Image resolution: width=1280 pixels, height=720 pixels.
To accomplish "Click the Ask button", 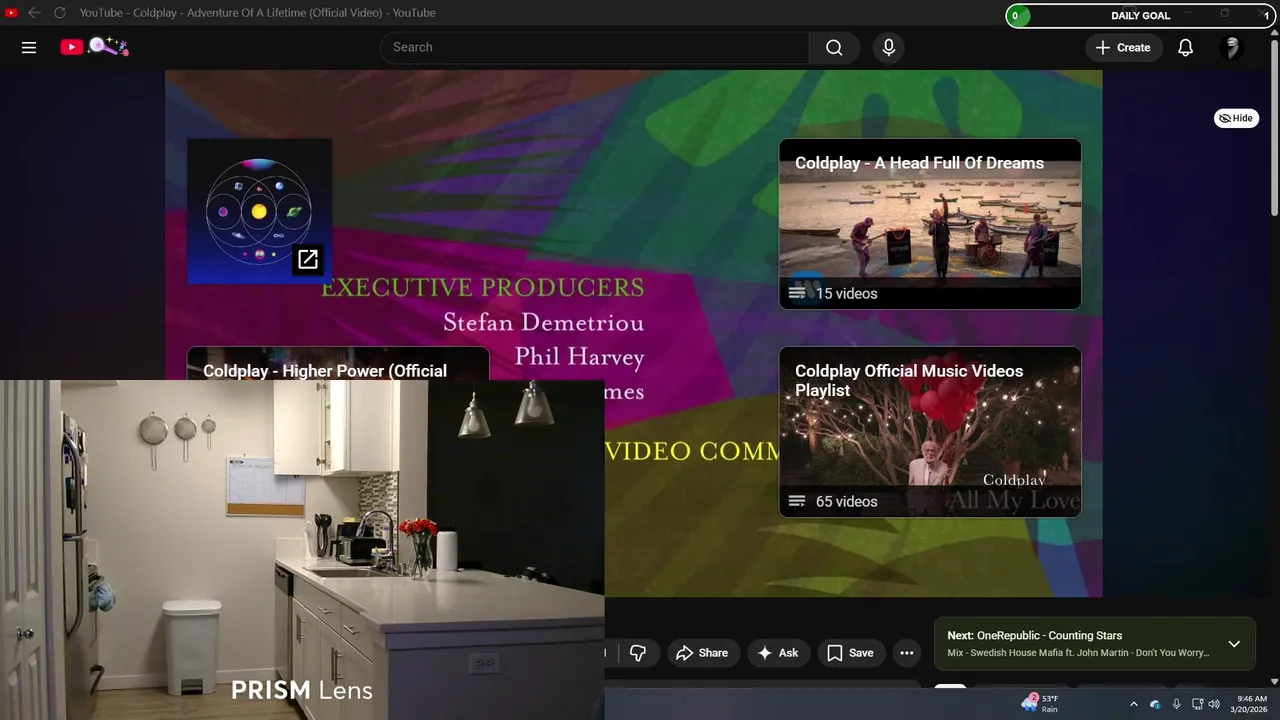I will click(778, 653).
